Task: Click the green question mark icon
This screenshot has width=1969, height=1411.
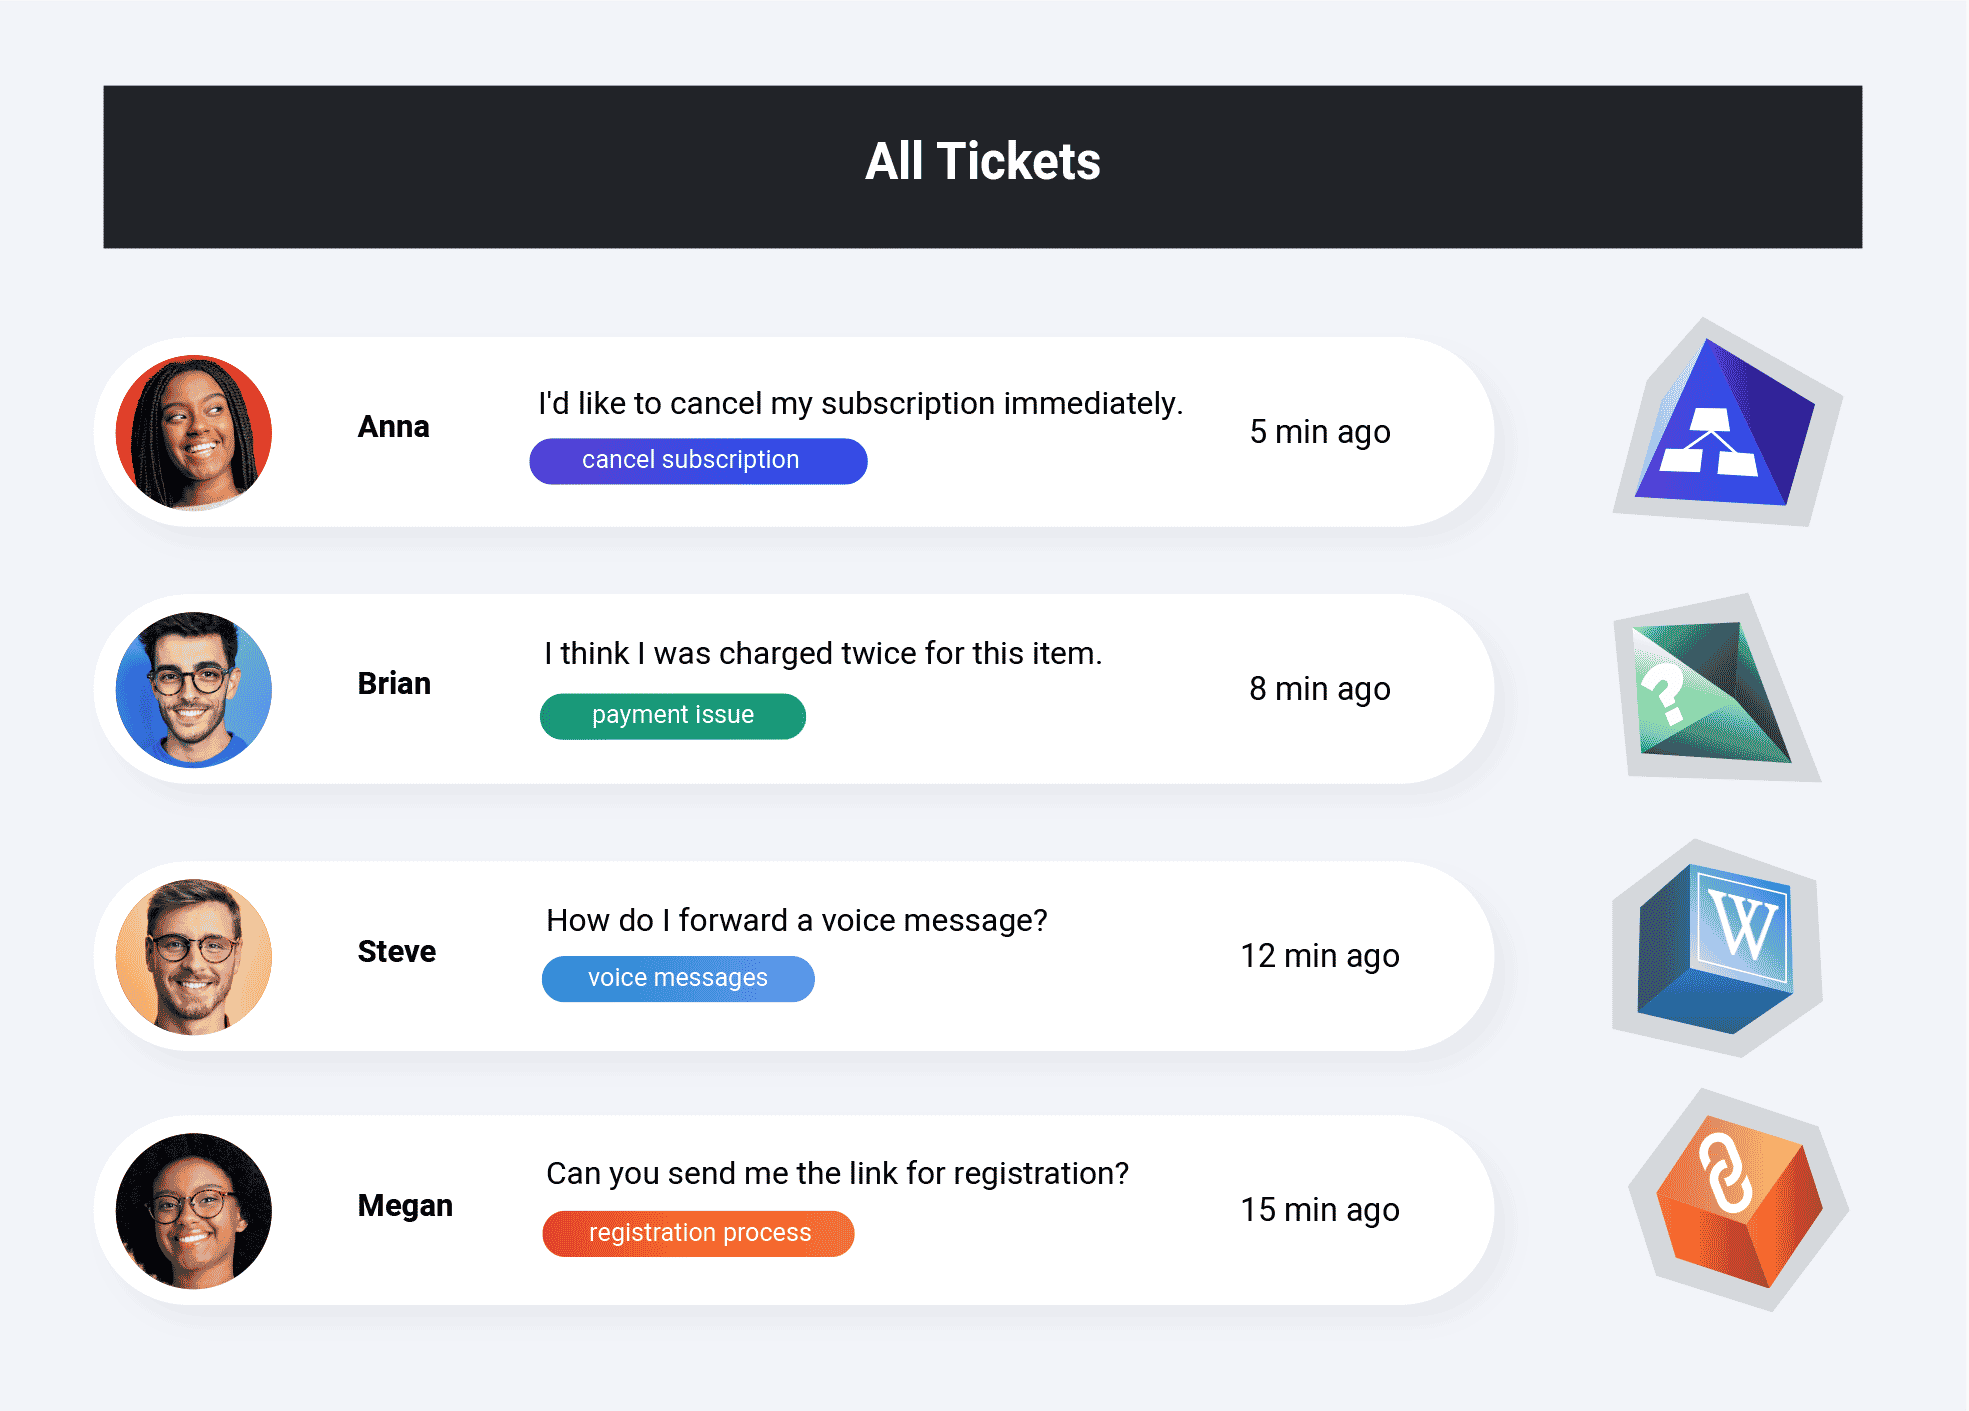Action: 1716,689
